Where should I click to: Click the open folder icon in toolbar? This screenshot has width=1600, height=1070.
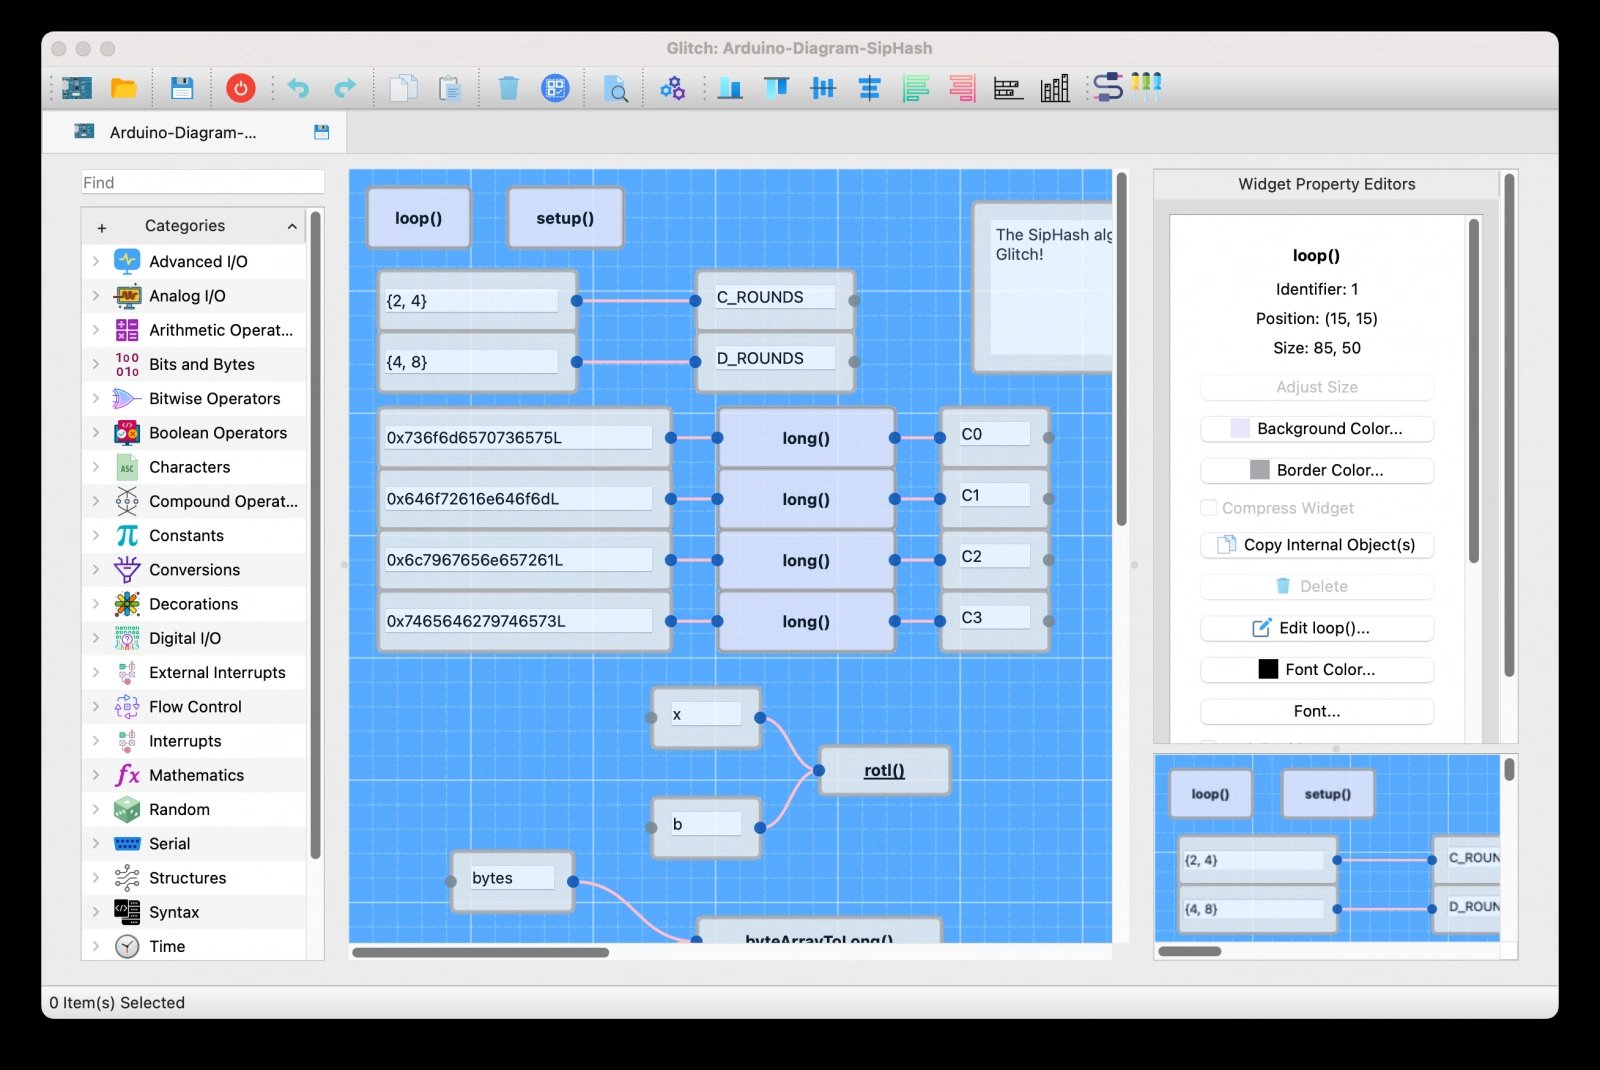(x=124, y=88)
